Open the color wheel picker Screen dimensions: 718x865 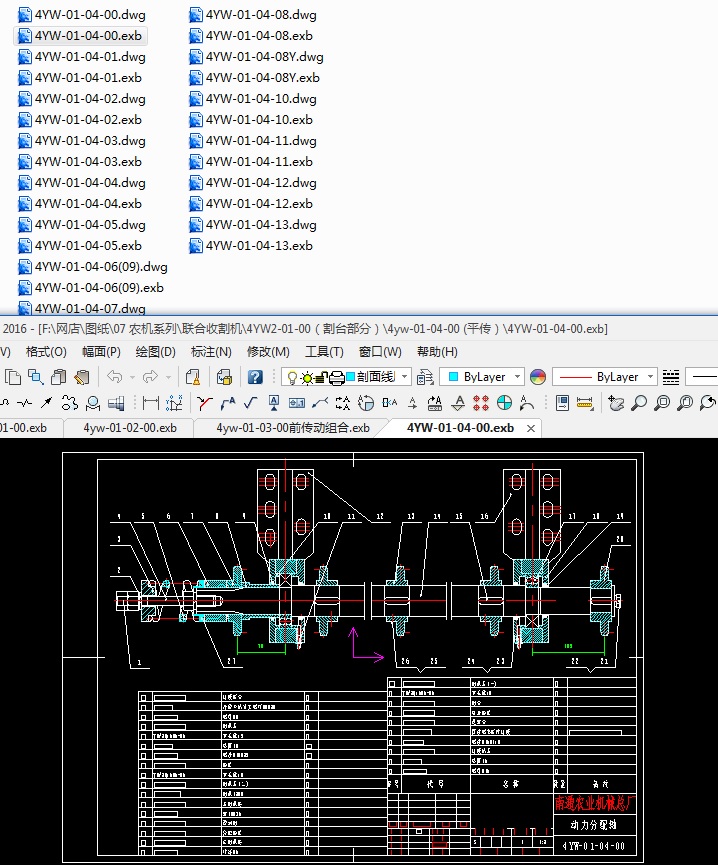click(x=538, y=377)
